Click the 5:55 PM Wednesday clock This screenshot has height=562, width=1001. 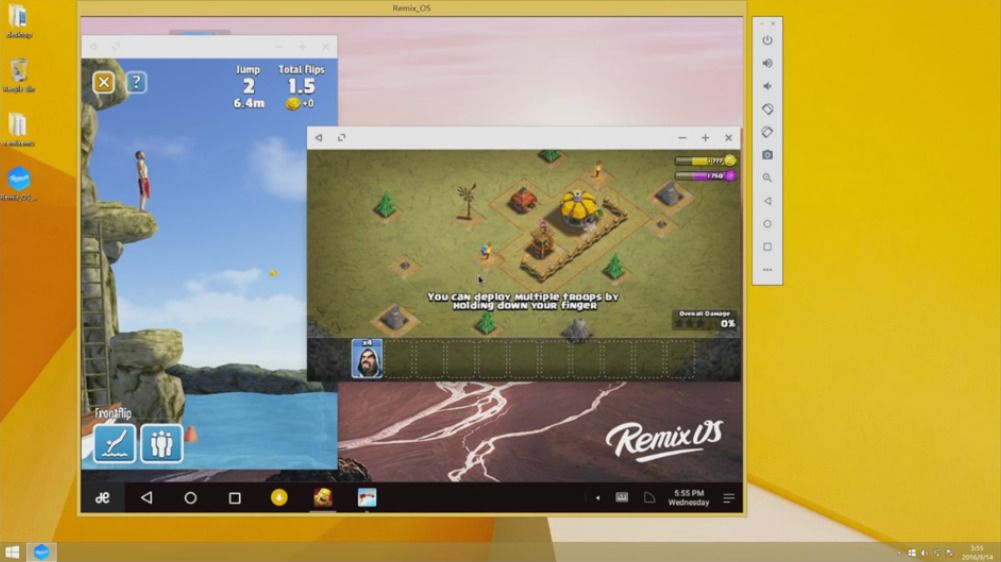(x=689, y=497)
